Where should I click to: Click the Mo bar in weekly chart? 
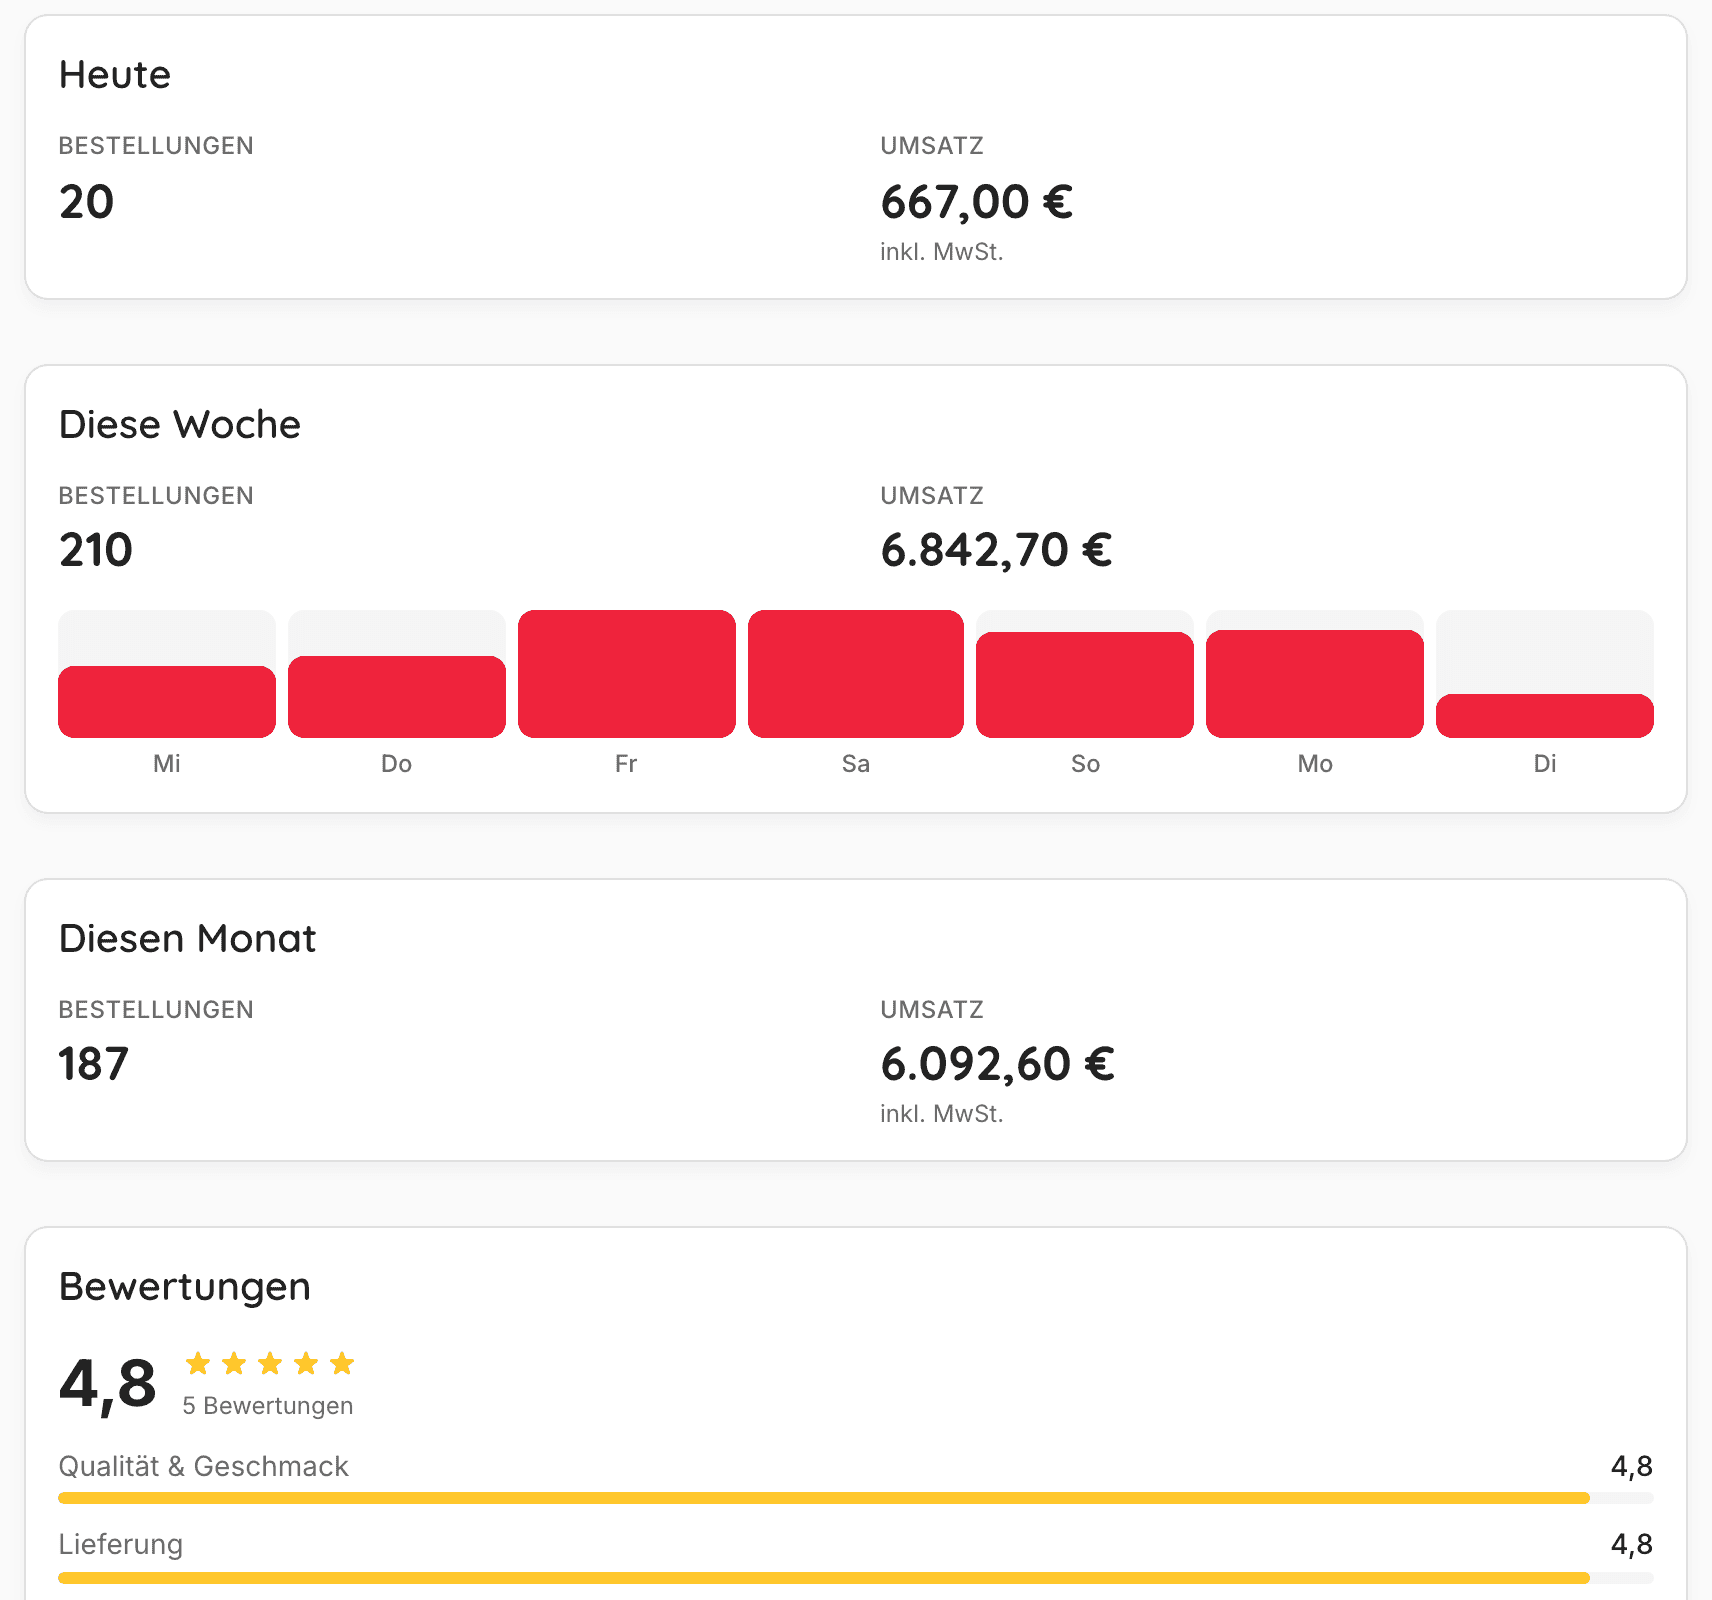[1315, 684]
